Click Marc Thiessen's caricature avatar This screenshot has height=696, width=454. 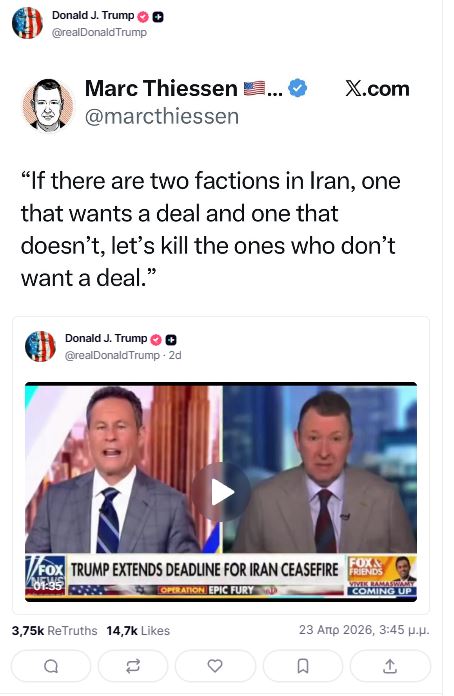(x=47, y=105)
